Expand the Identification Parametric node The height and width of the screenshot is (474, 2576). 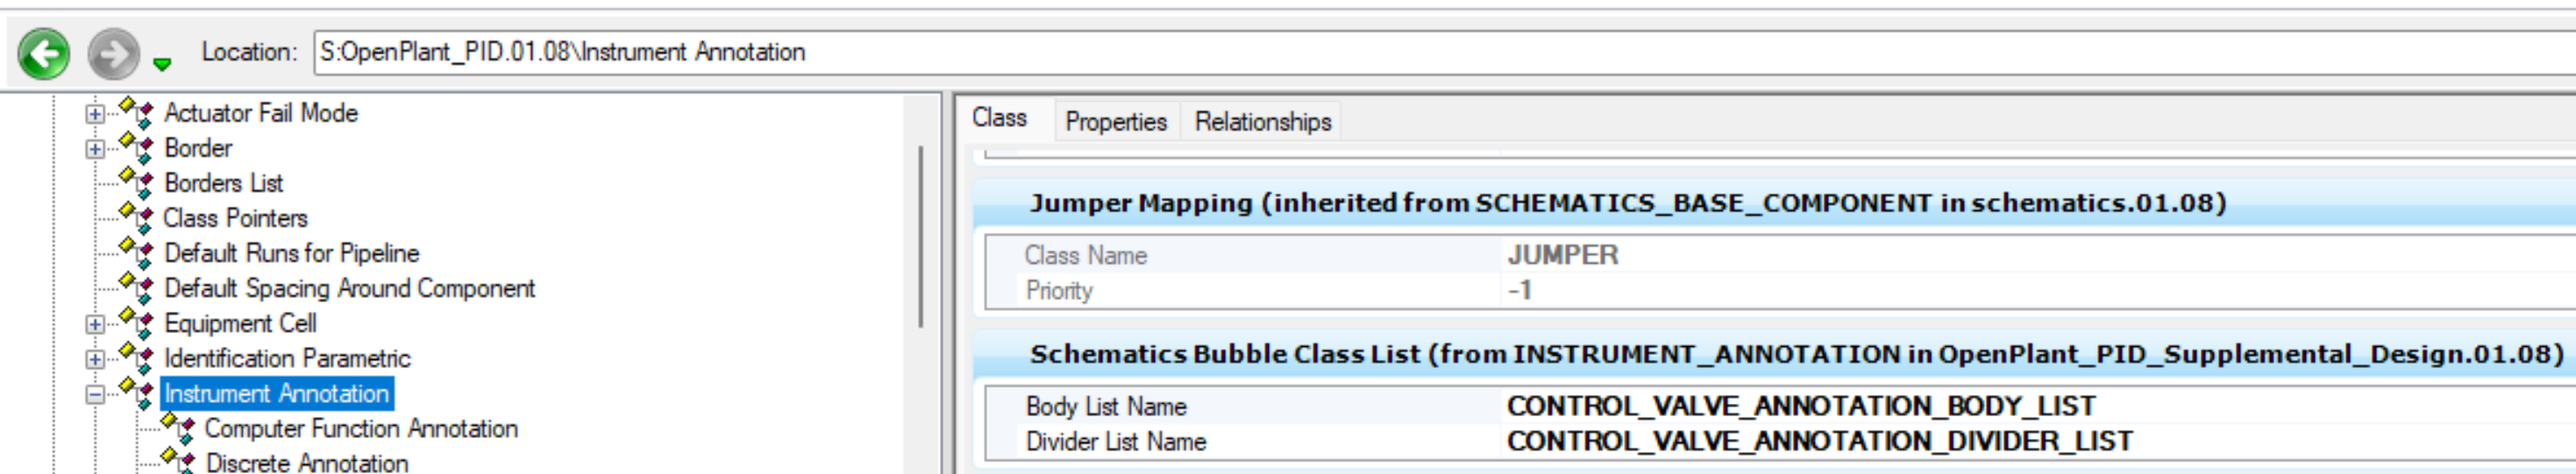[x=95, y=359]
